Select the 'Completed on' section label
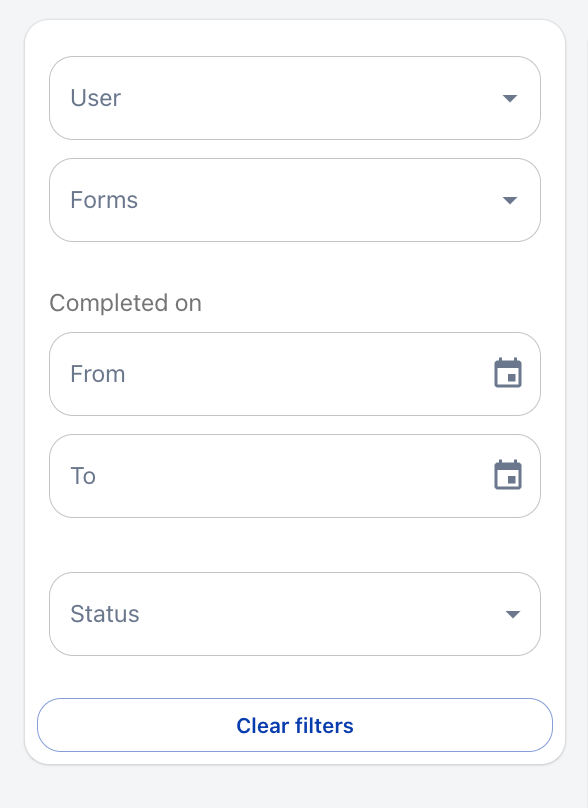Image resolution: width=588 pixels, height=808 pixels. click(x=125, y=303)
